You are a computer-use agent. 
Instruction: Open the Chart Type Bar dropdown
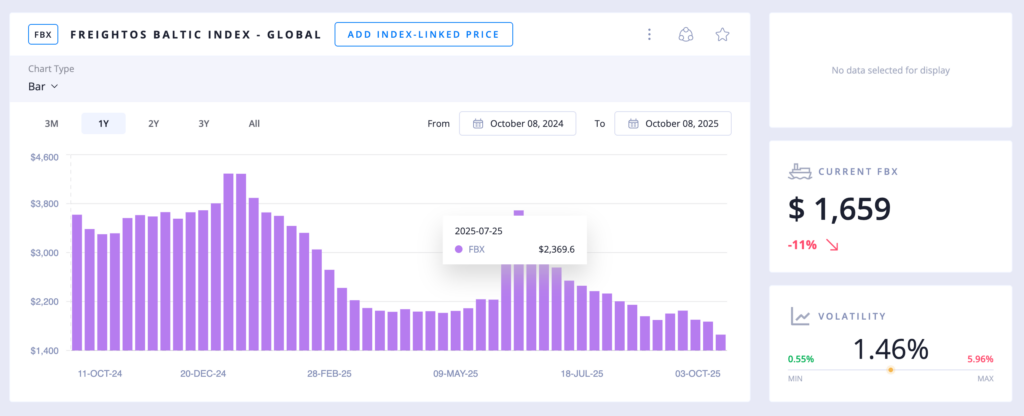[44, 86]
